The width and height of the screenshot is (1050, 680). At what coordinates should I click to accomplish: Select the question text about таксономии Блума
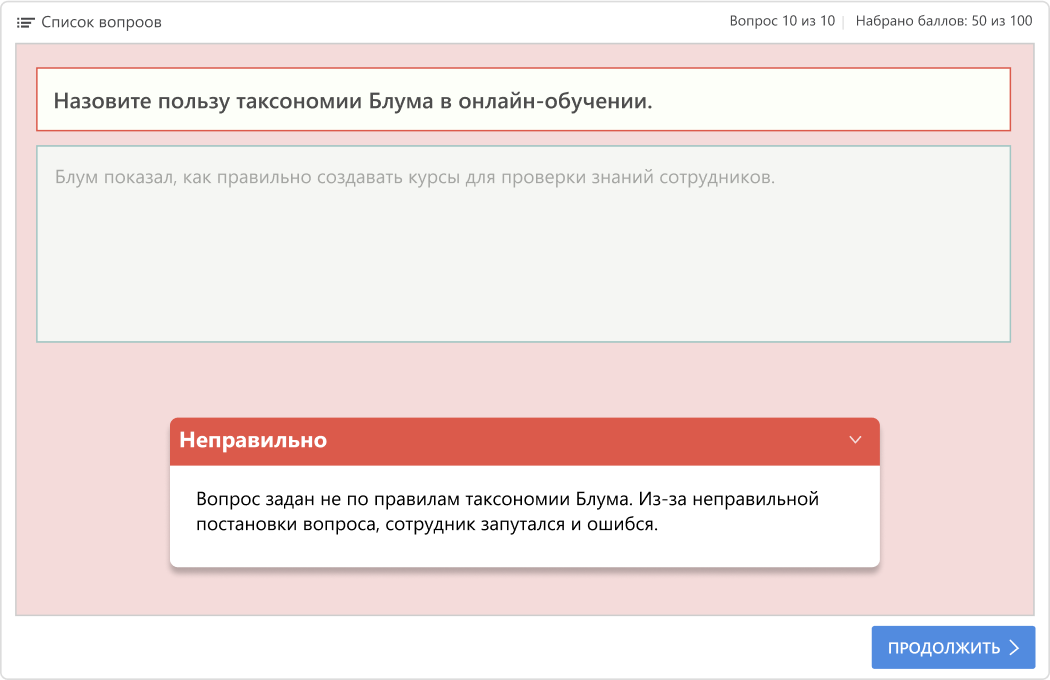(x=352, y=101)
